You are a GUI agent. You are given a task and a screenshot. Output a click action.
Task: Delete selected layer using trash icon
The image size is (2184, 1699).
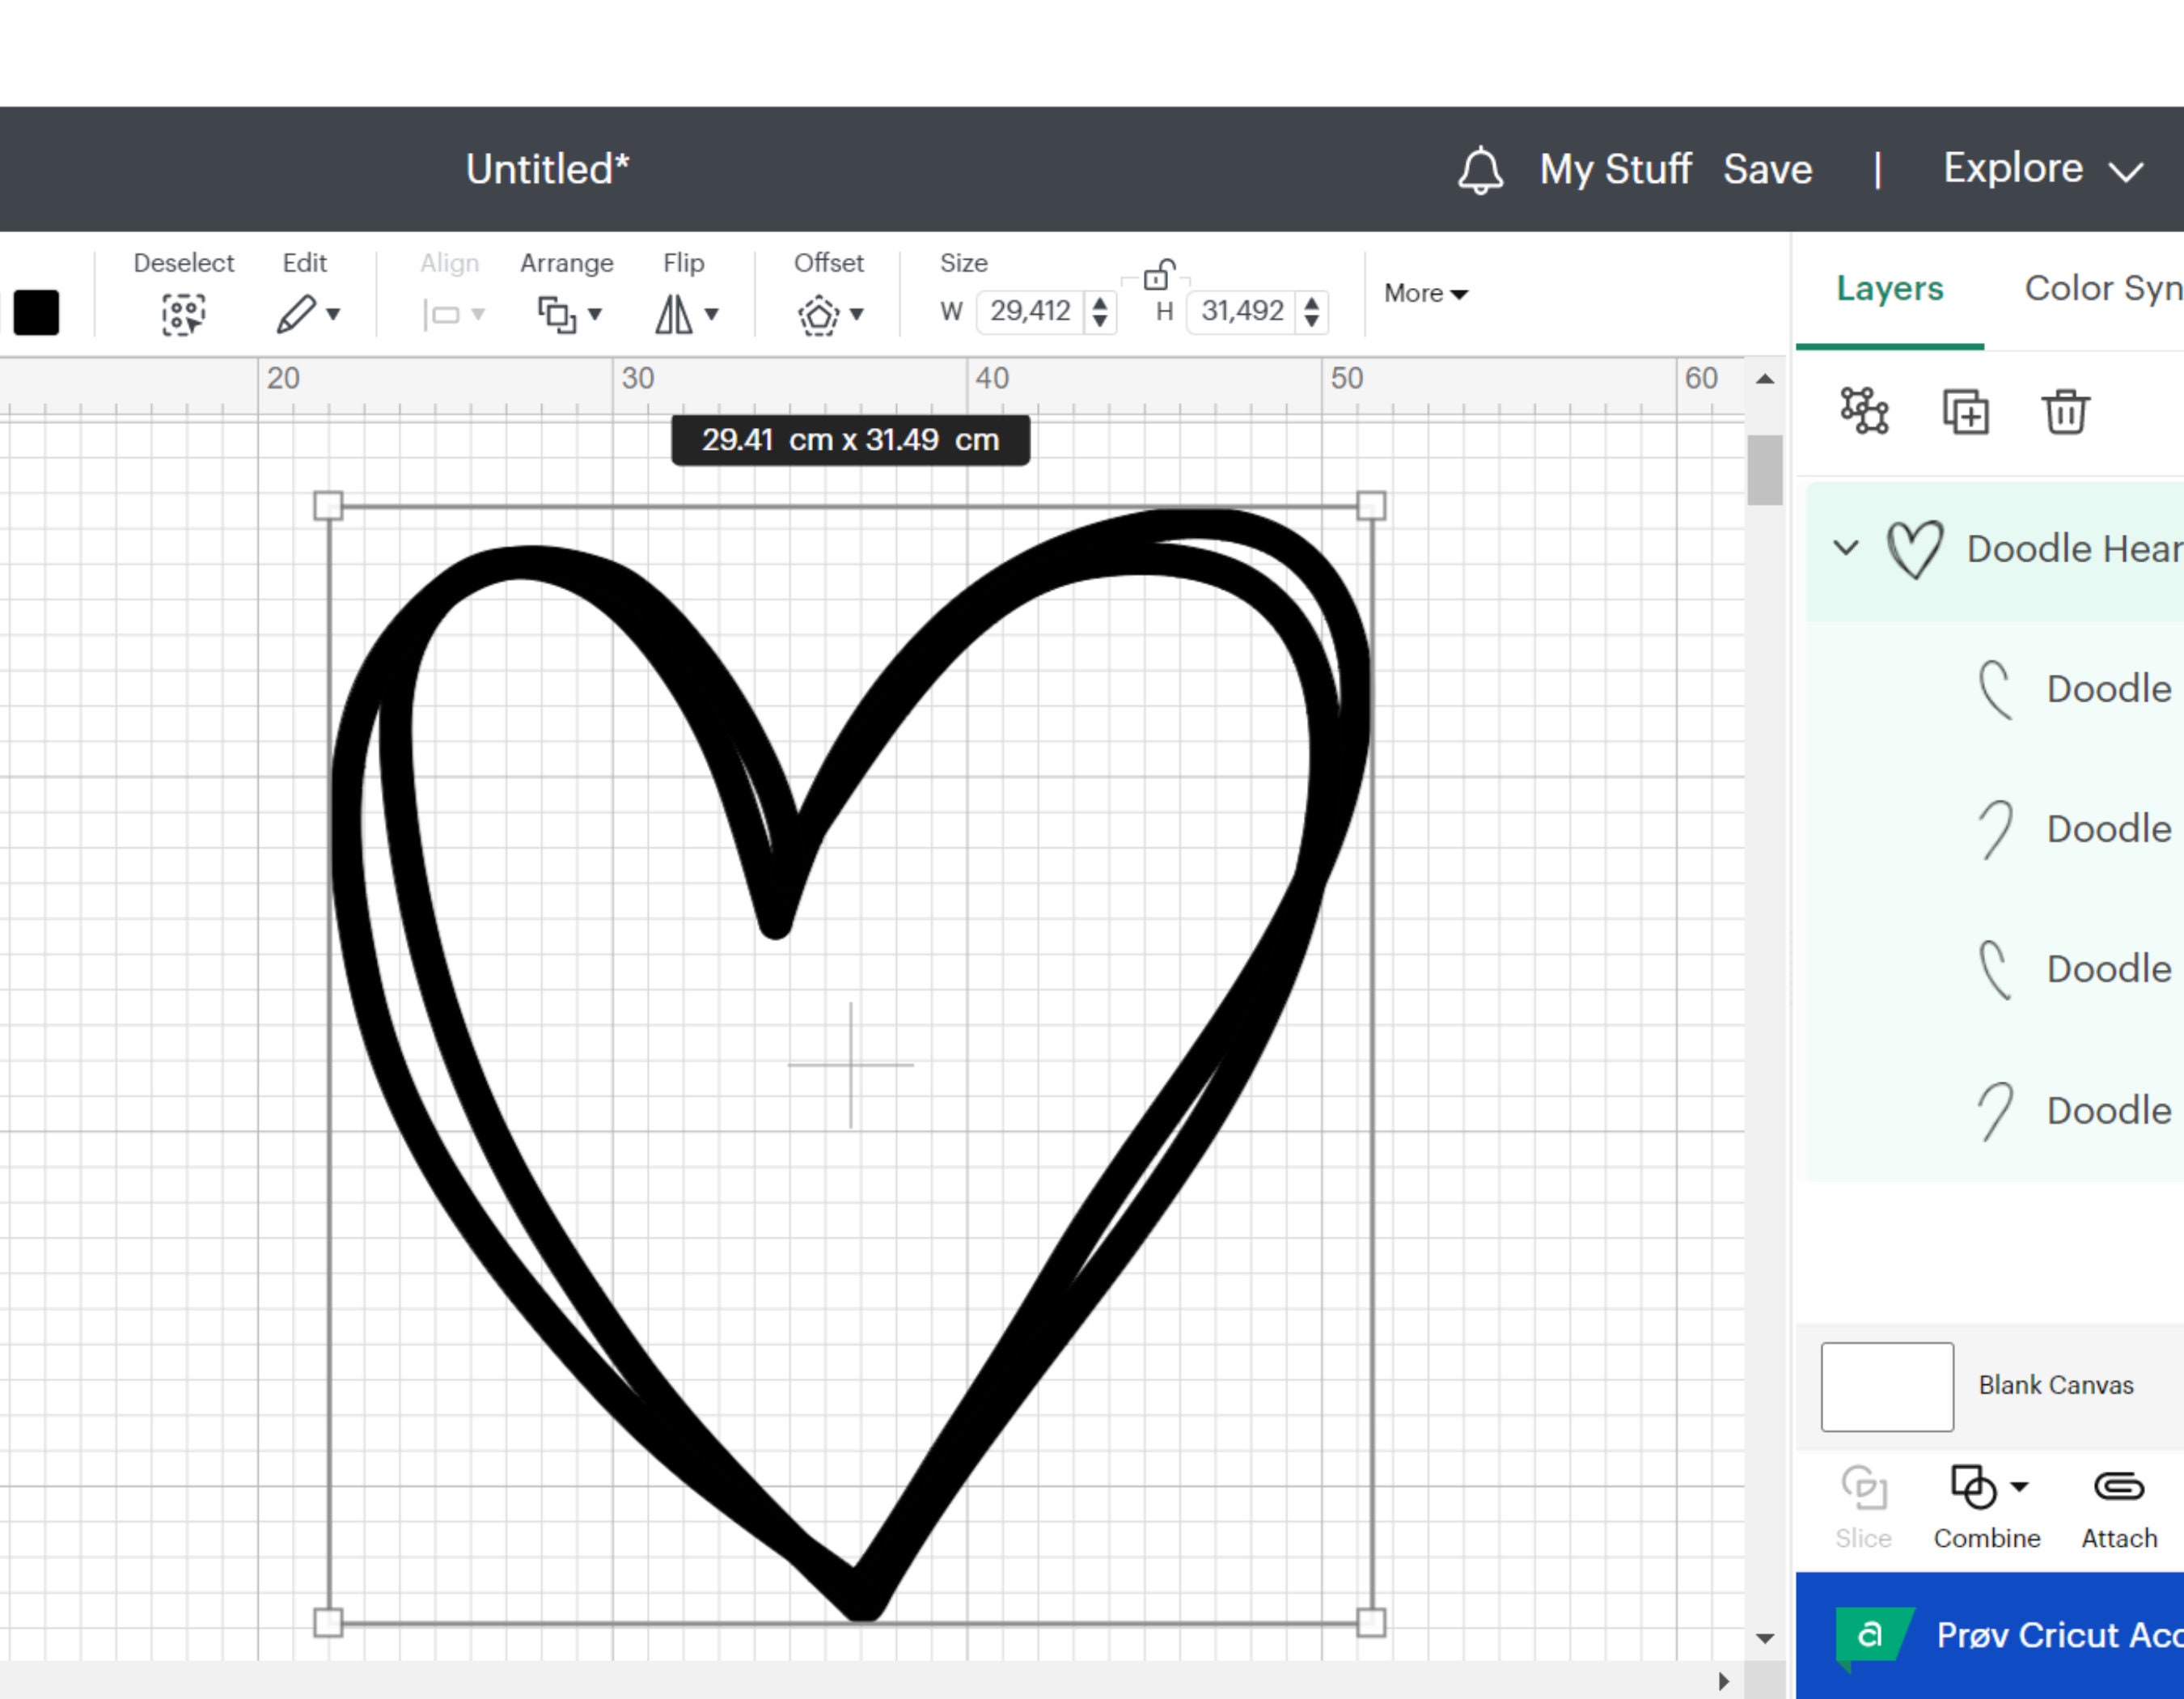2065,411
